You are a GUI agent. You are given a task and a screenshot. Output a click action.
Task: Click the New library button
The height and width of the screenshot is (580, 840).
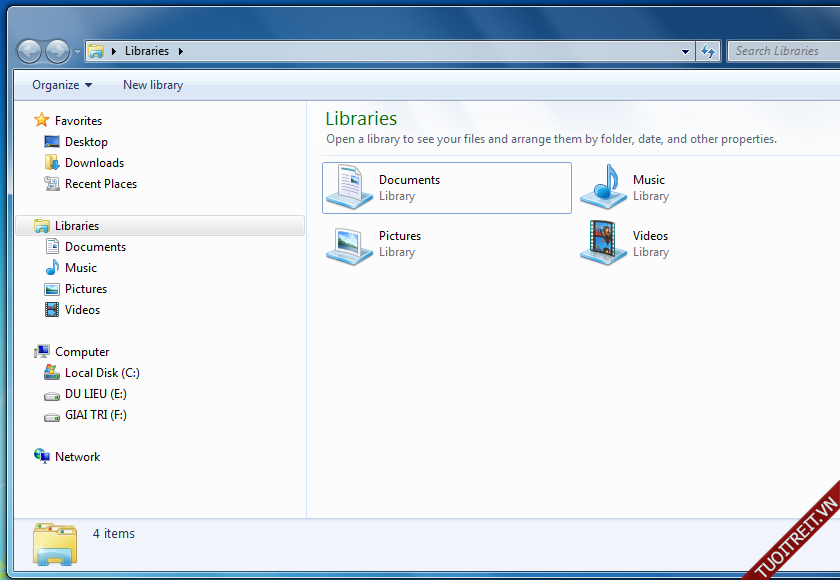click(x=153, y=85)
